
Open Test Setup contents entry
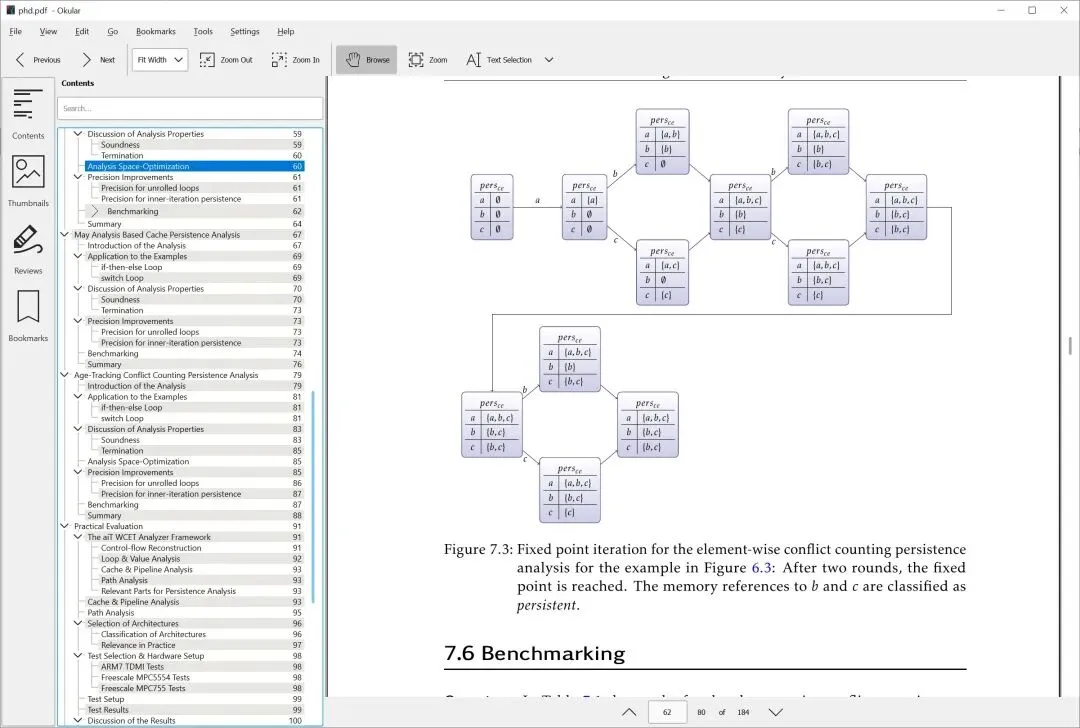tap(194, 699)
